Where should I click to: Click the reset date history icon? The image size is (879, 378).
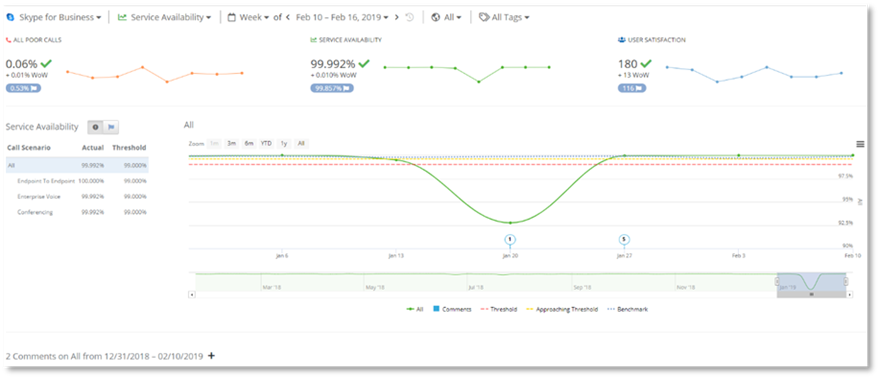(x=410, y=17)
